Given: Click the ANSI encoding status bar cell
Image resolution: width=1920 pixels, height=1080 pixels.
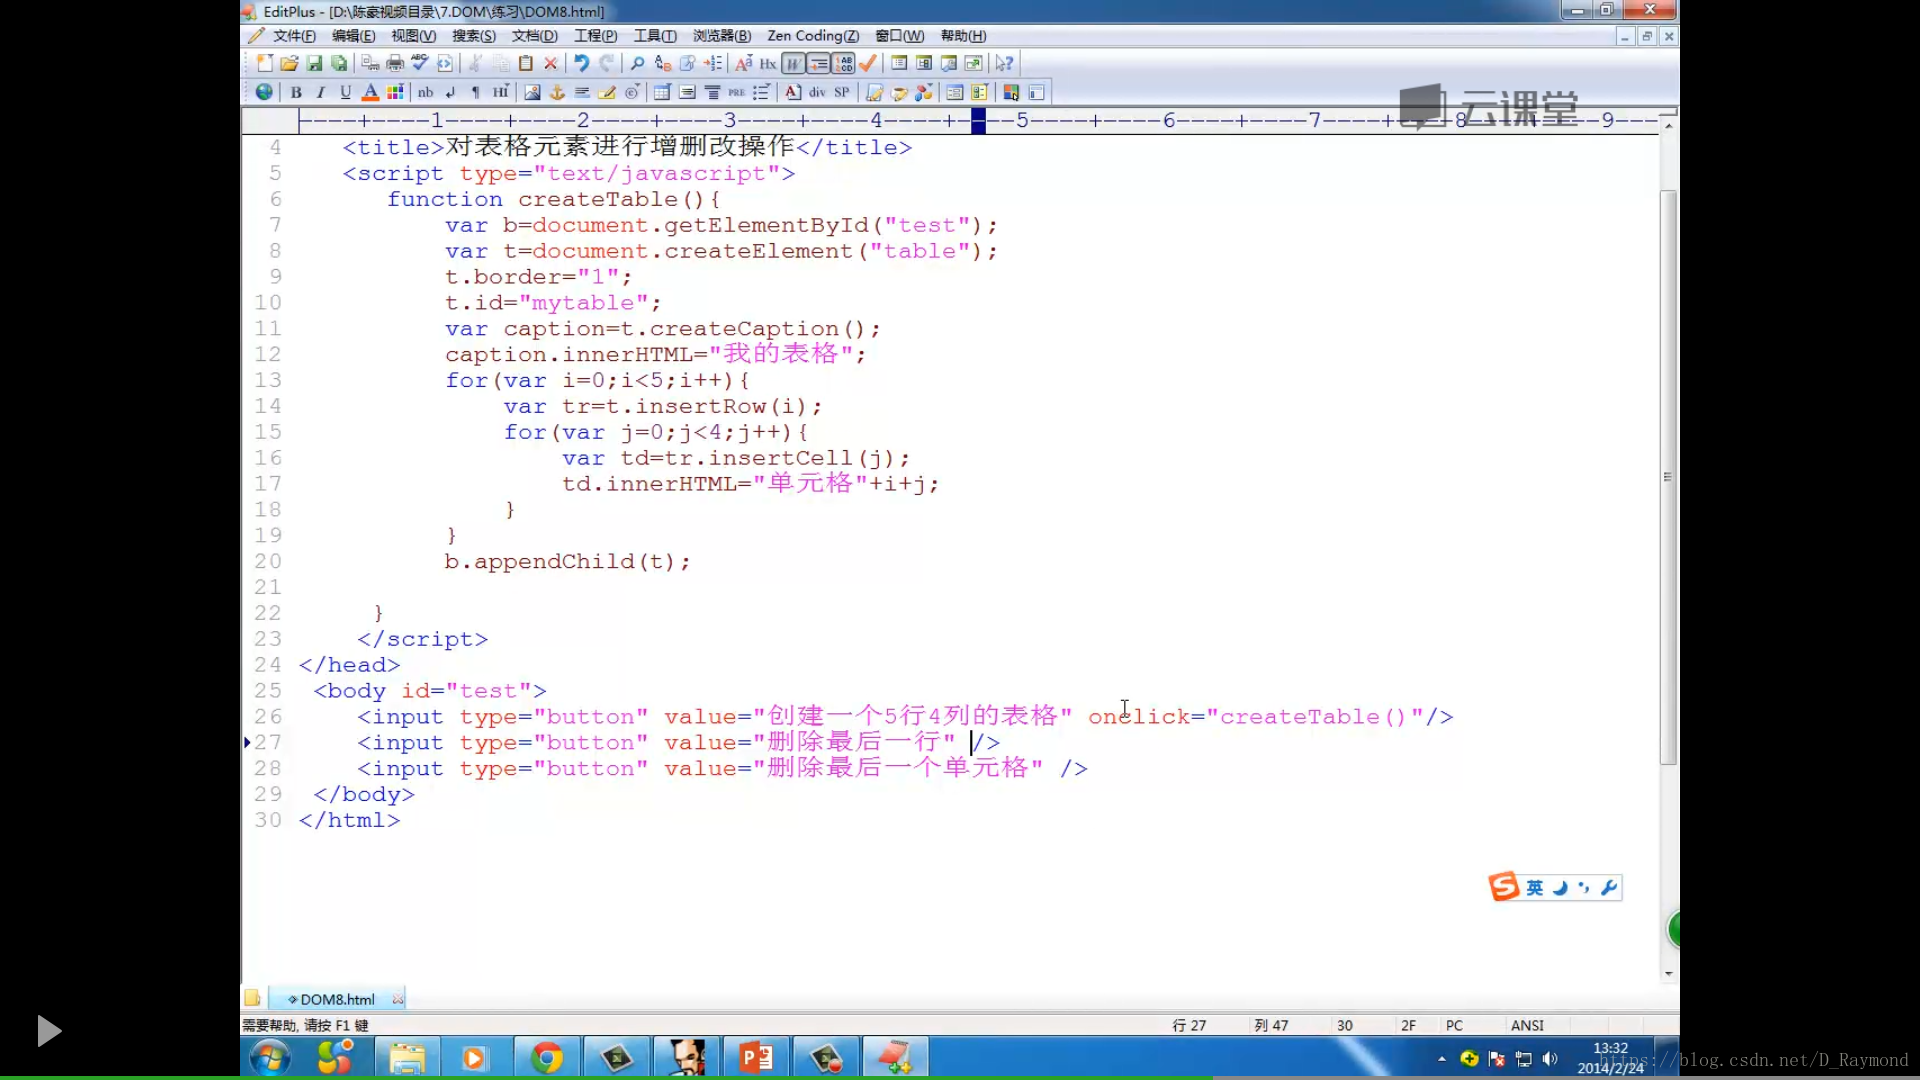Looking at the screenshot, I should tap(1527, 1025).
